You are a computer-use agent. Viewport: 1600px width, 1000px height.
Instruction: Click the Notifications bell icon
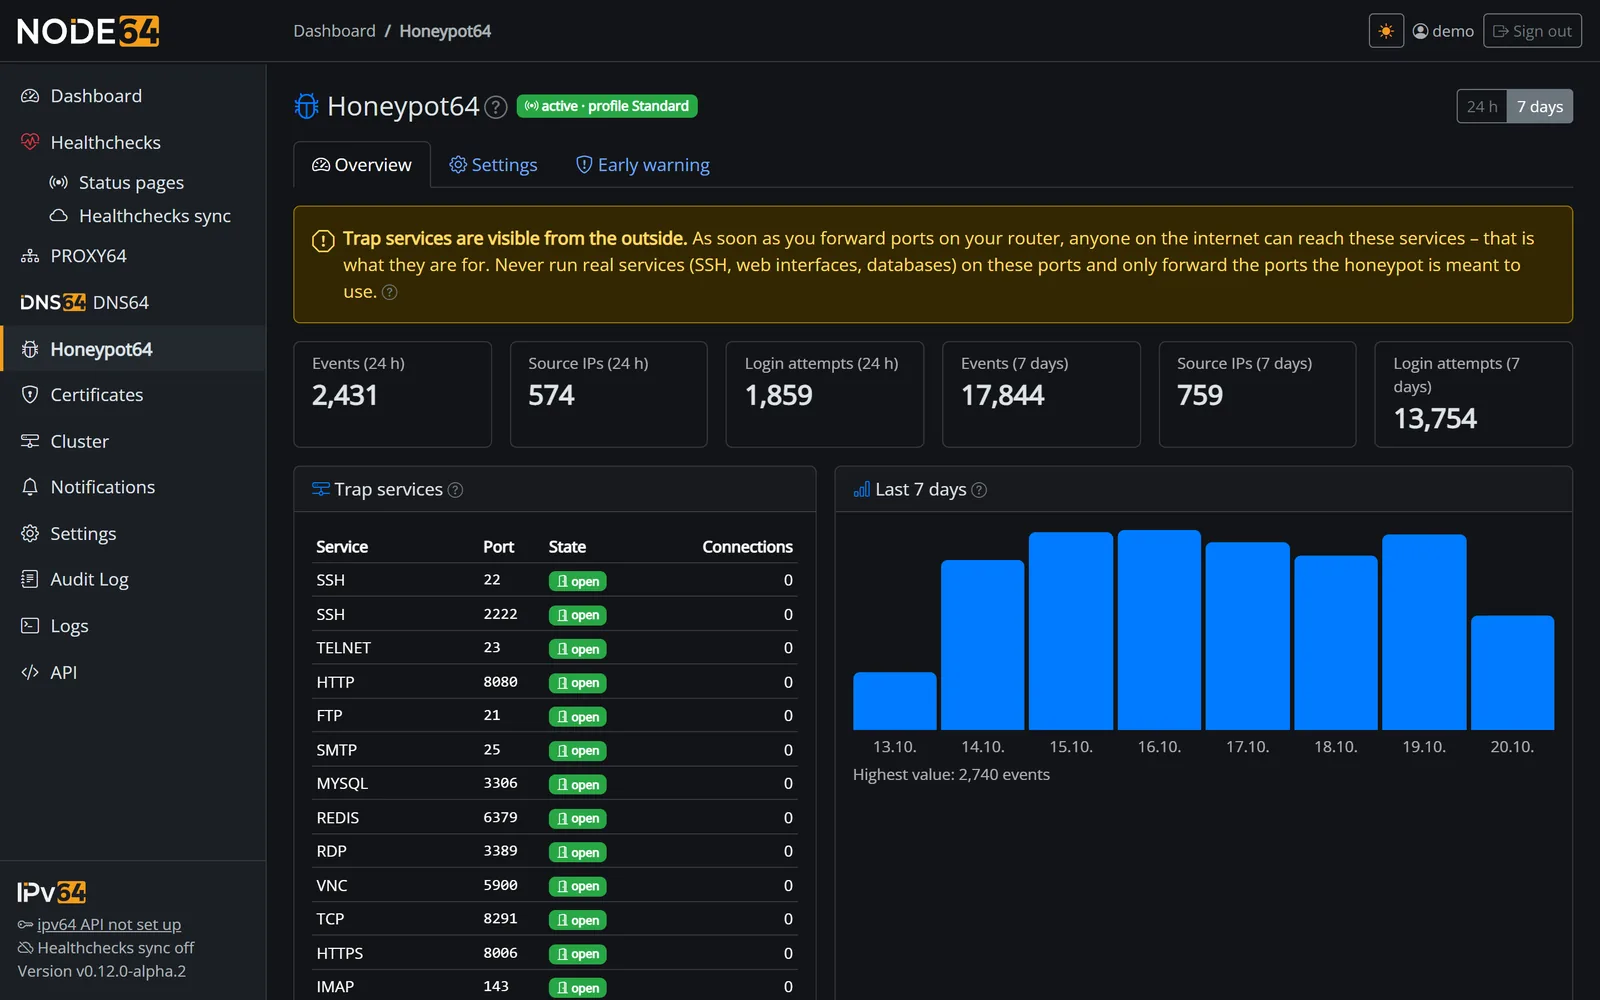(30, 487)
